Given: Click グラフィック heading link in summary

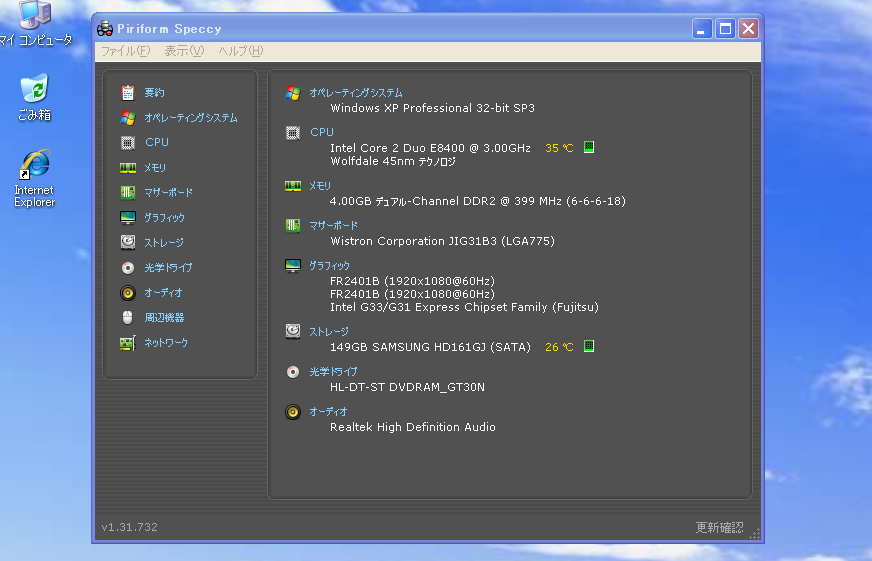Looking at the screenshot, I should (329, 265).
